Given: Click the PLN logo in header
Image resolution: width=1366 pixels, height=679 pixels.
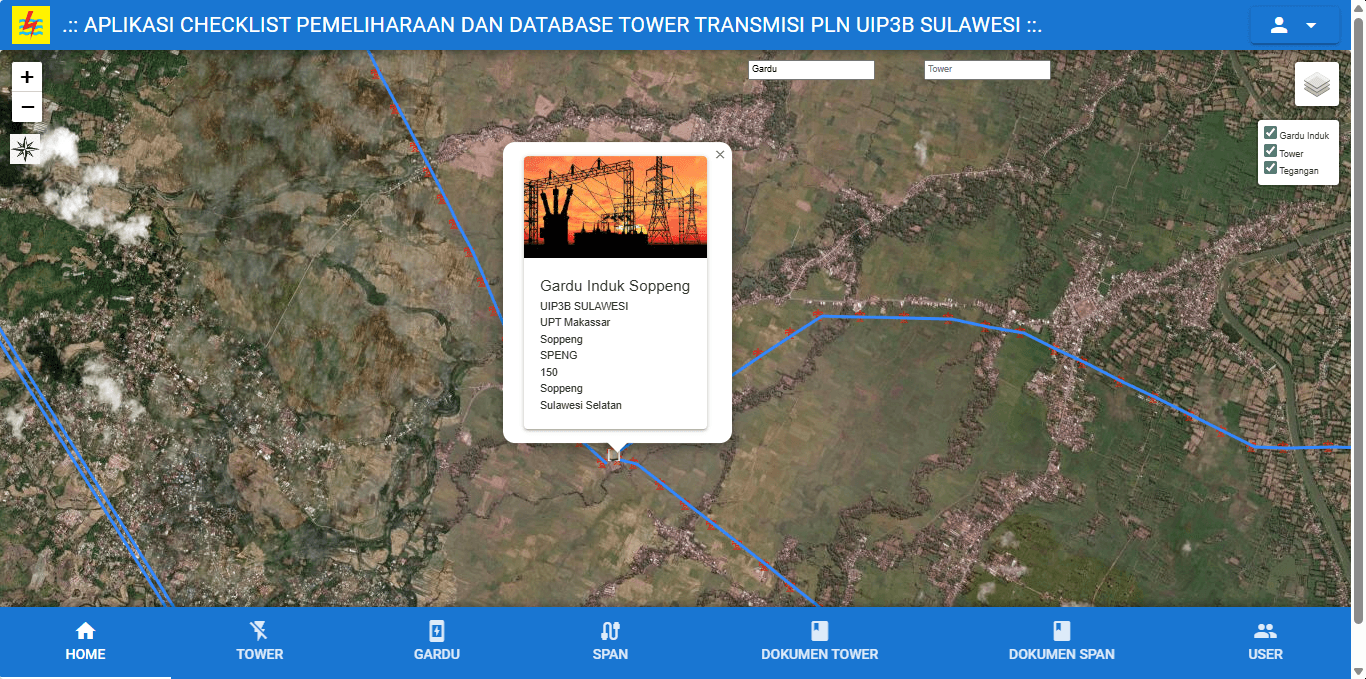Looking at the screenshot, I should (x=30, y=25).
